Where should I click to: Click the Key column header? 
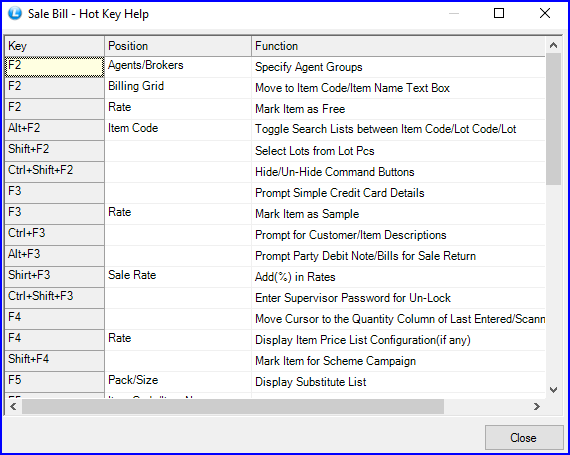55,46
